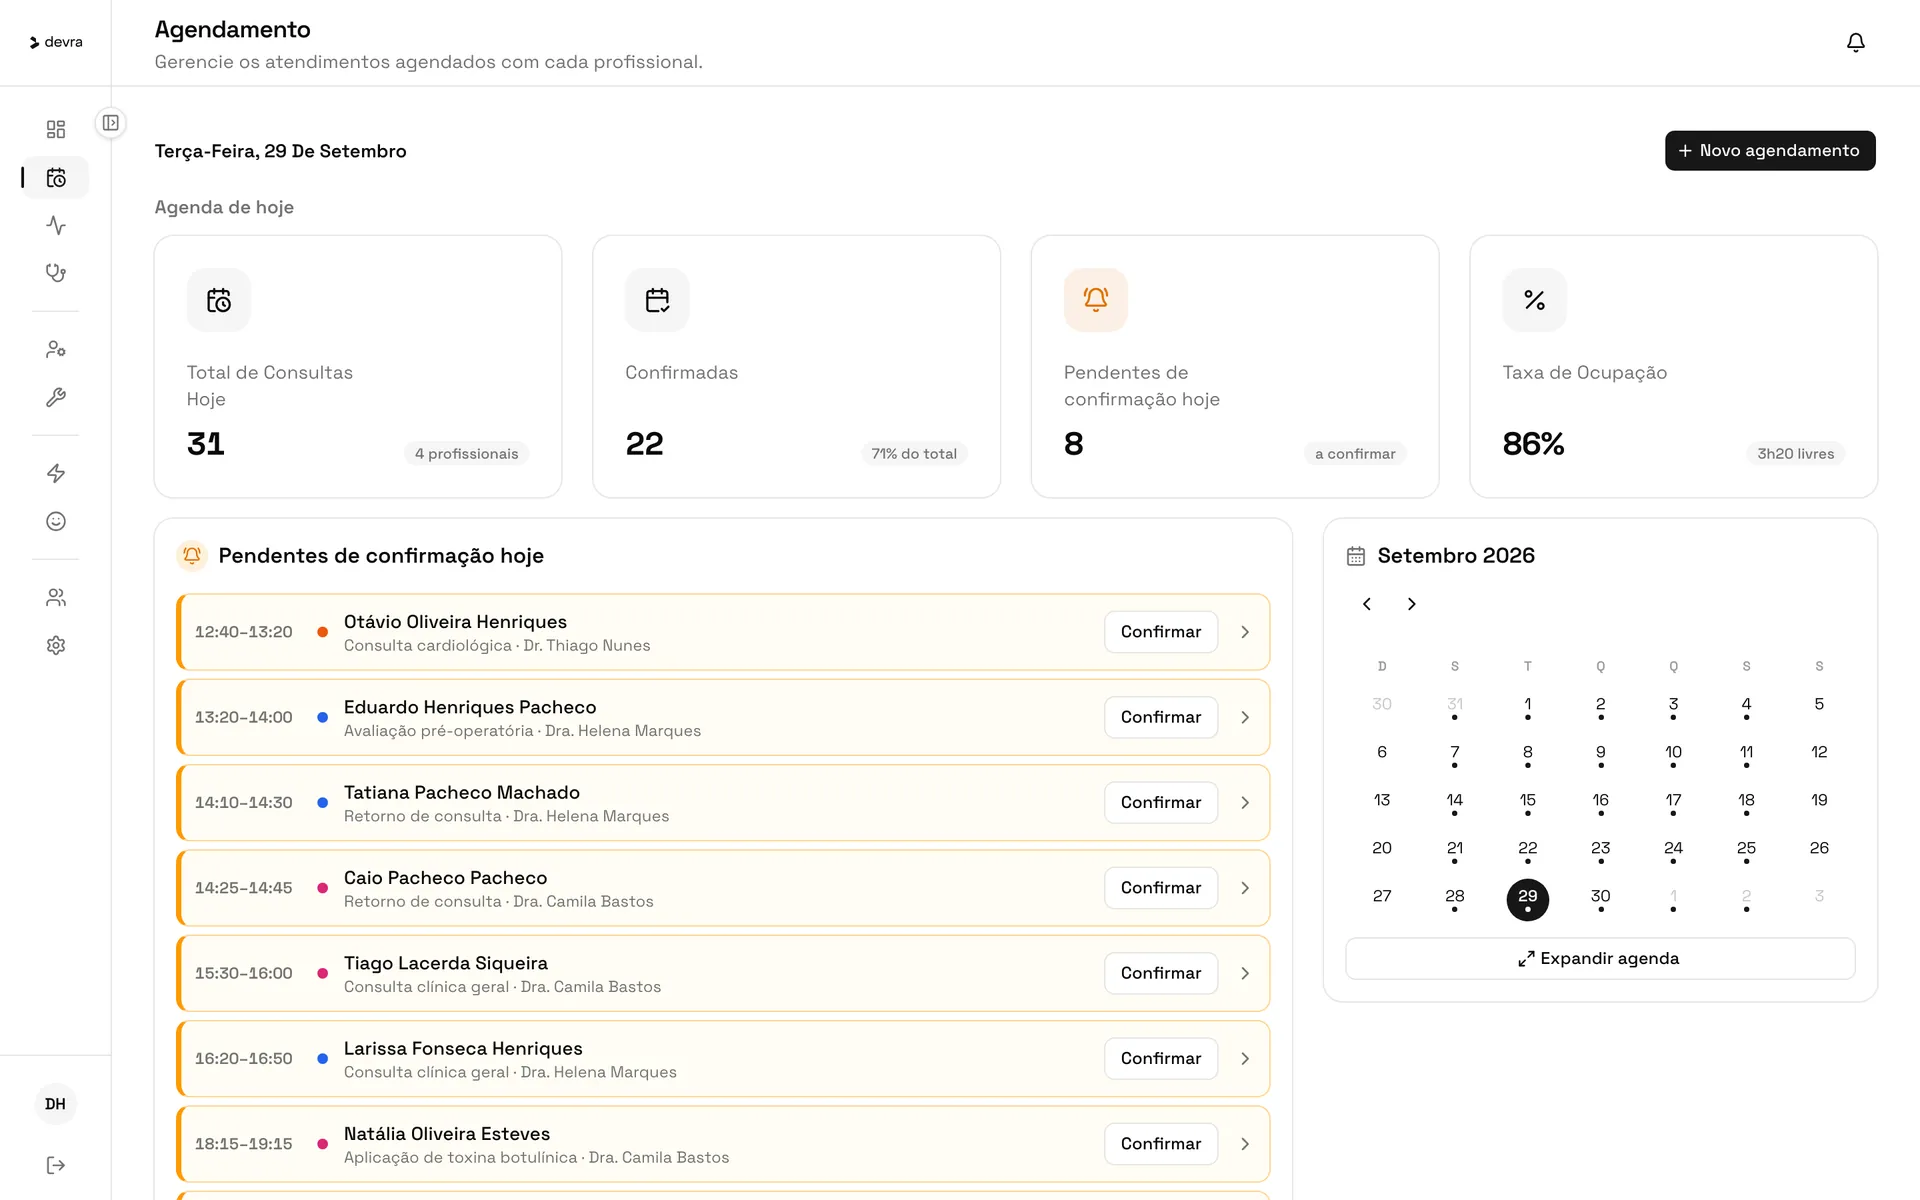Click the '4 profissionais' badge
This screenshot has width=1920, height=1200.
(x=467, y=454)
